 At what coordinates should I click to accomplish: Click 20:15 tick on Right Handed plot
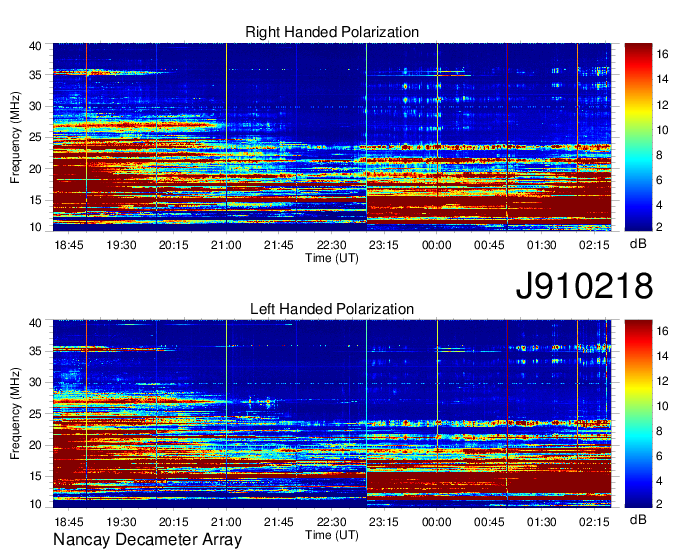coord(173,245)
